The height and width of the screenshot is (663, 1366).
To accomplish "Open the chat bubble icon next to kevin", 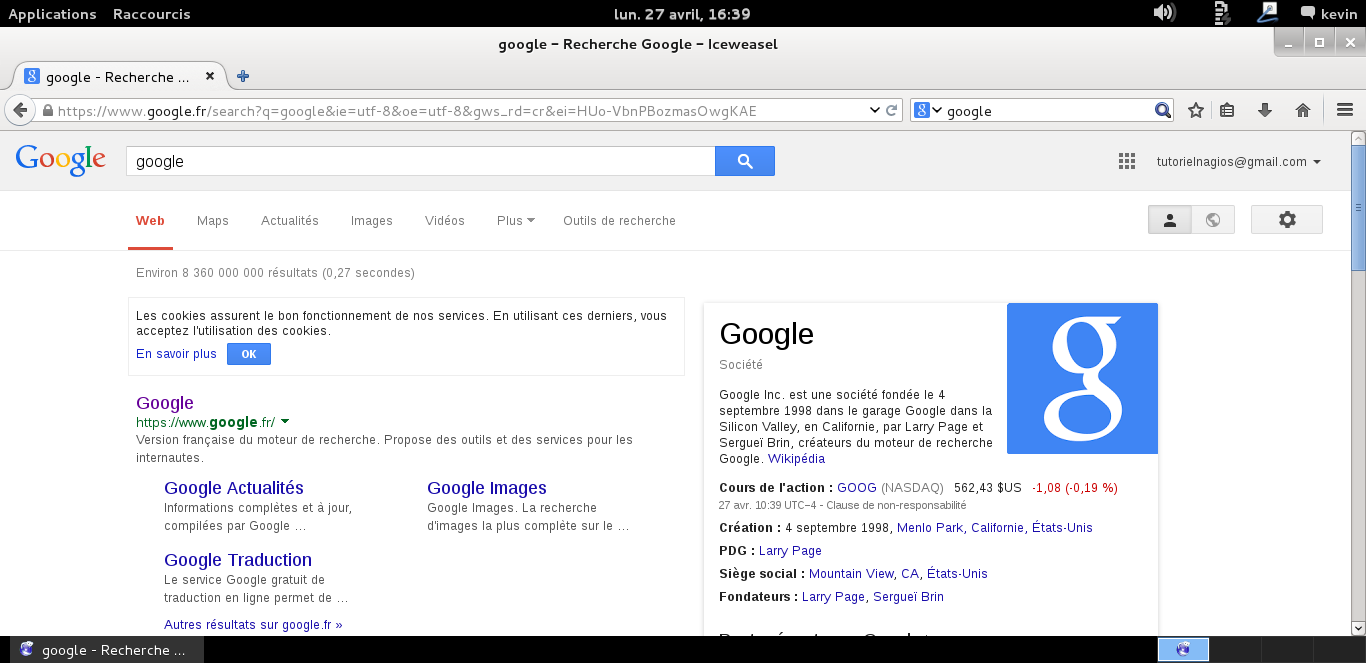I will (x=1307, y=13).
